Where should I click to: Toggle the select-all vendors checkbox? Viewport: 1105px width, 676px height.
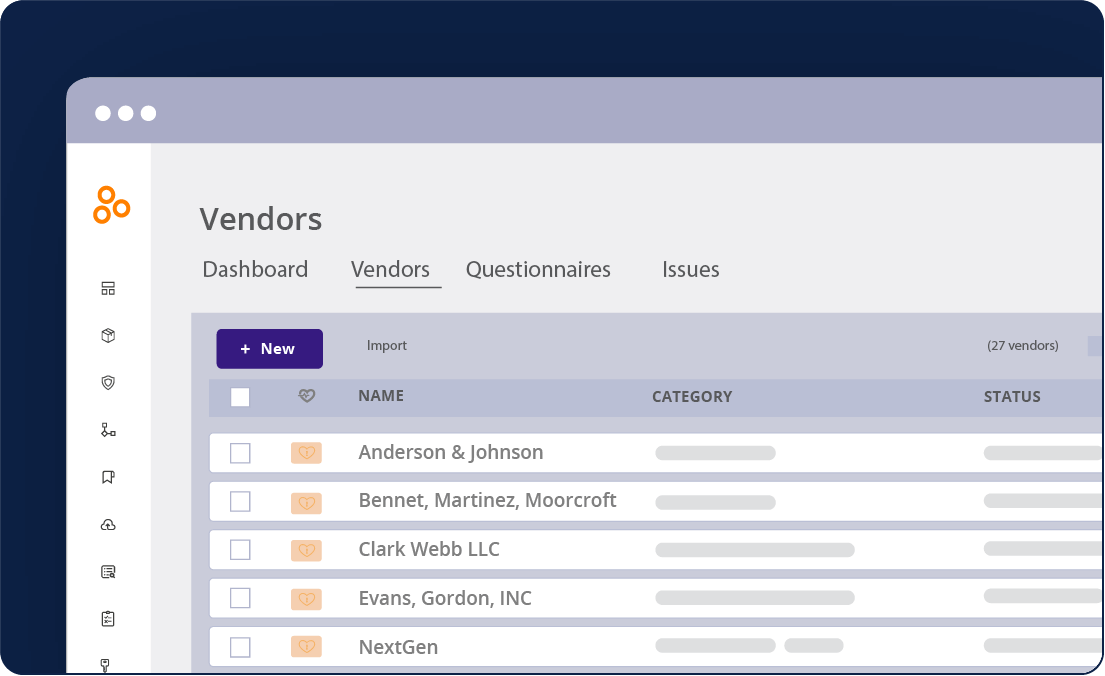tap(240, 397)
